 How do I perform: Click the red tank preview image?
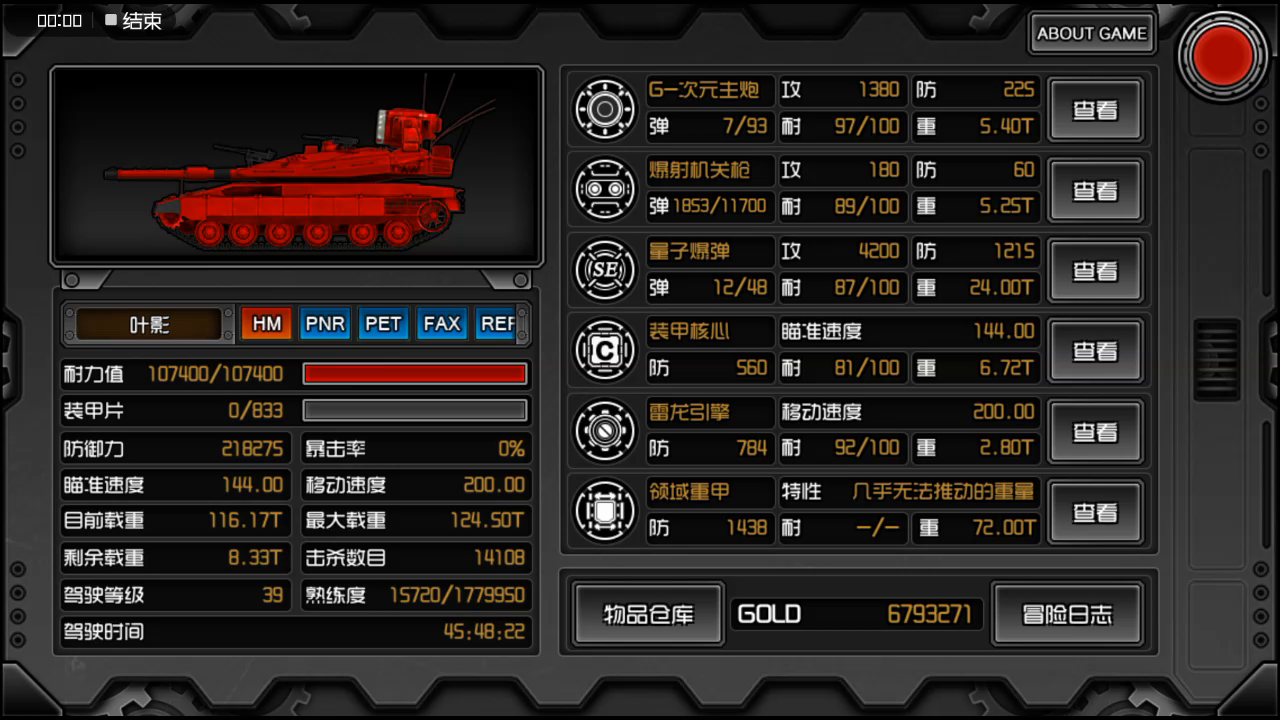point(297,167)
